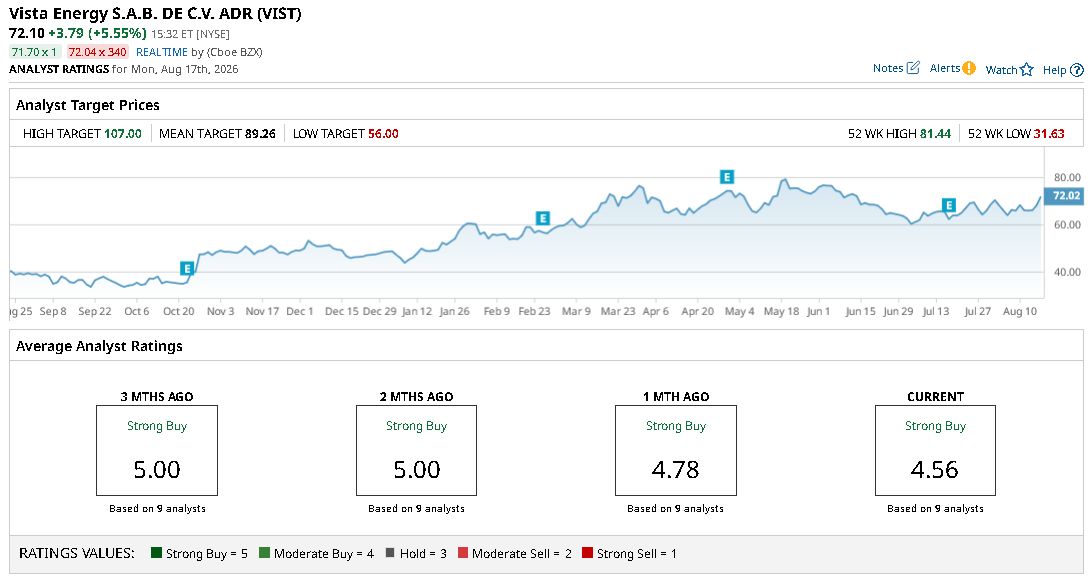The height and width of the screenshot is (587, 1091).
Task: Select the 1 MTH AGO 4.78 rating box
Action: pos(676,451)
